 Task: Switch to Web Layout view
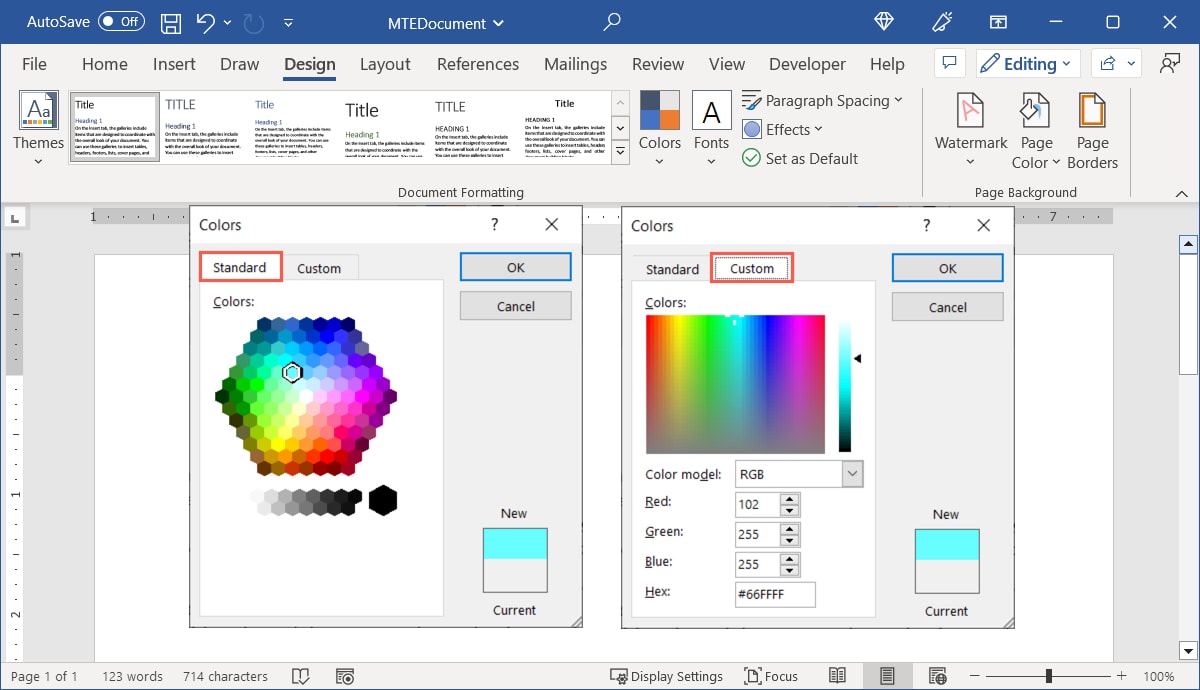(x=937, y=676)
